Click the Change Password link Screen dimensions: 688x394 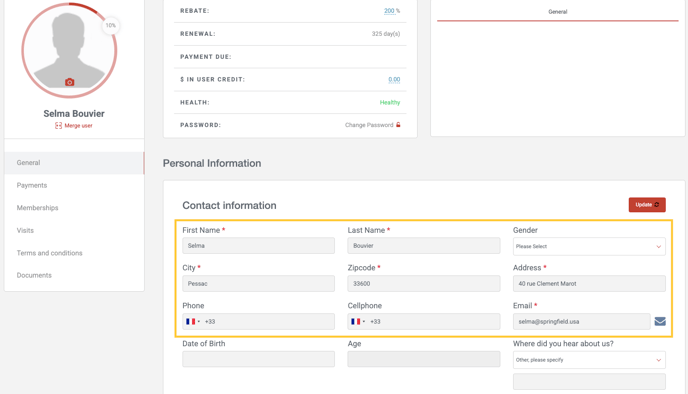[x=369, y=125]
